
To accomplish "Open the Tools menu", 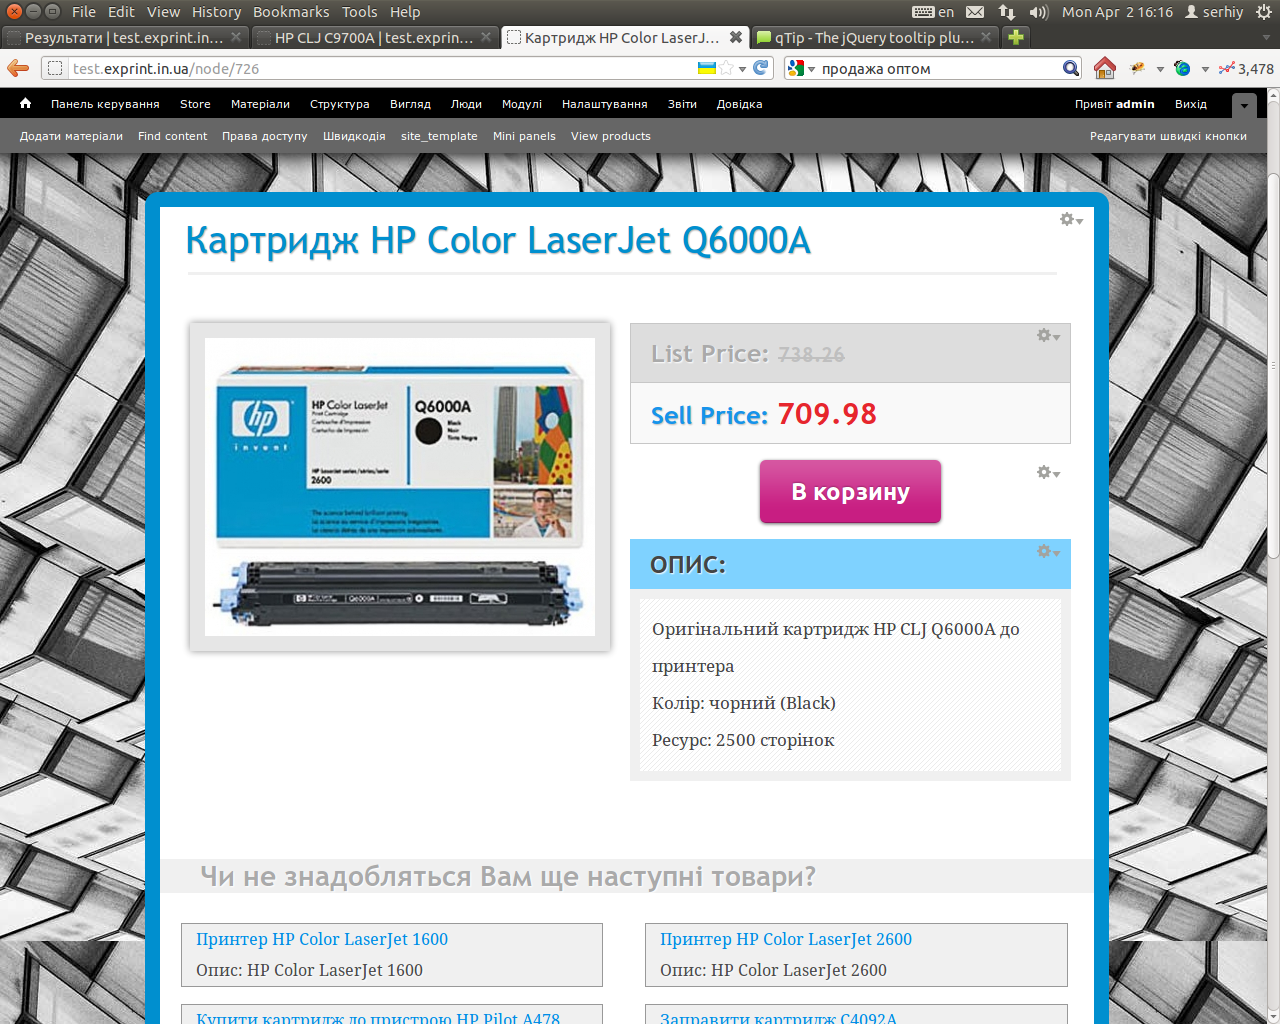I will (x=359, y=12).
